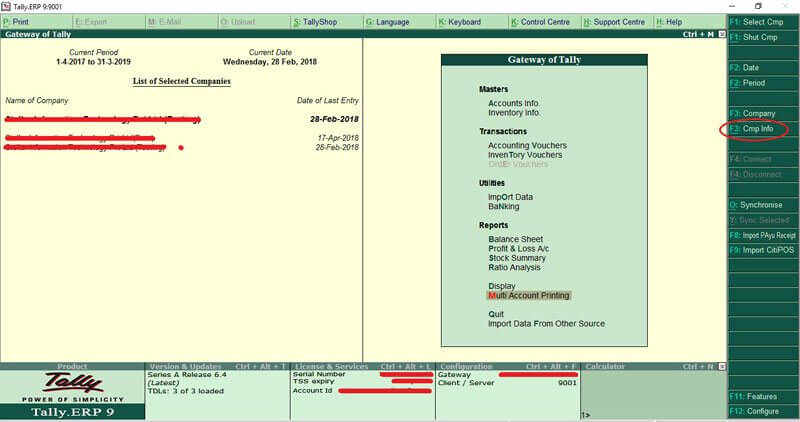The image size is (800, 422).
Task: Click F2: Date button
Action: (x=763, y=67)
